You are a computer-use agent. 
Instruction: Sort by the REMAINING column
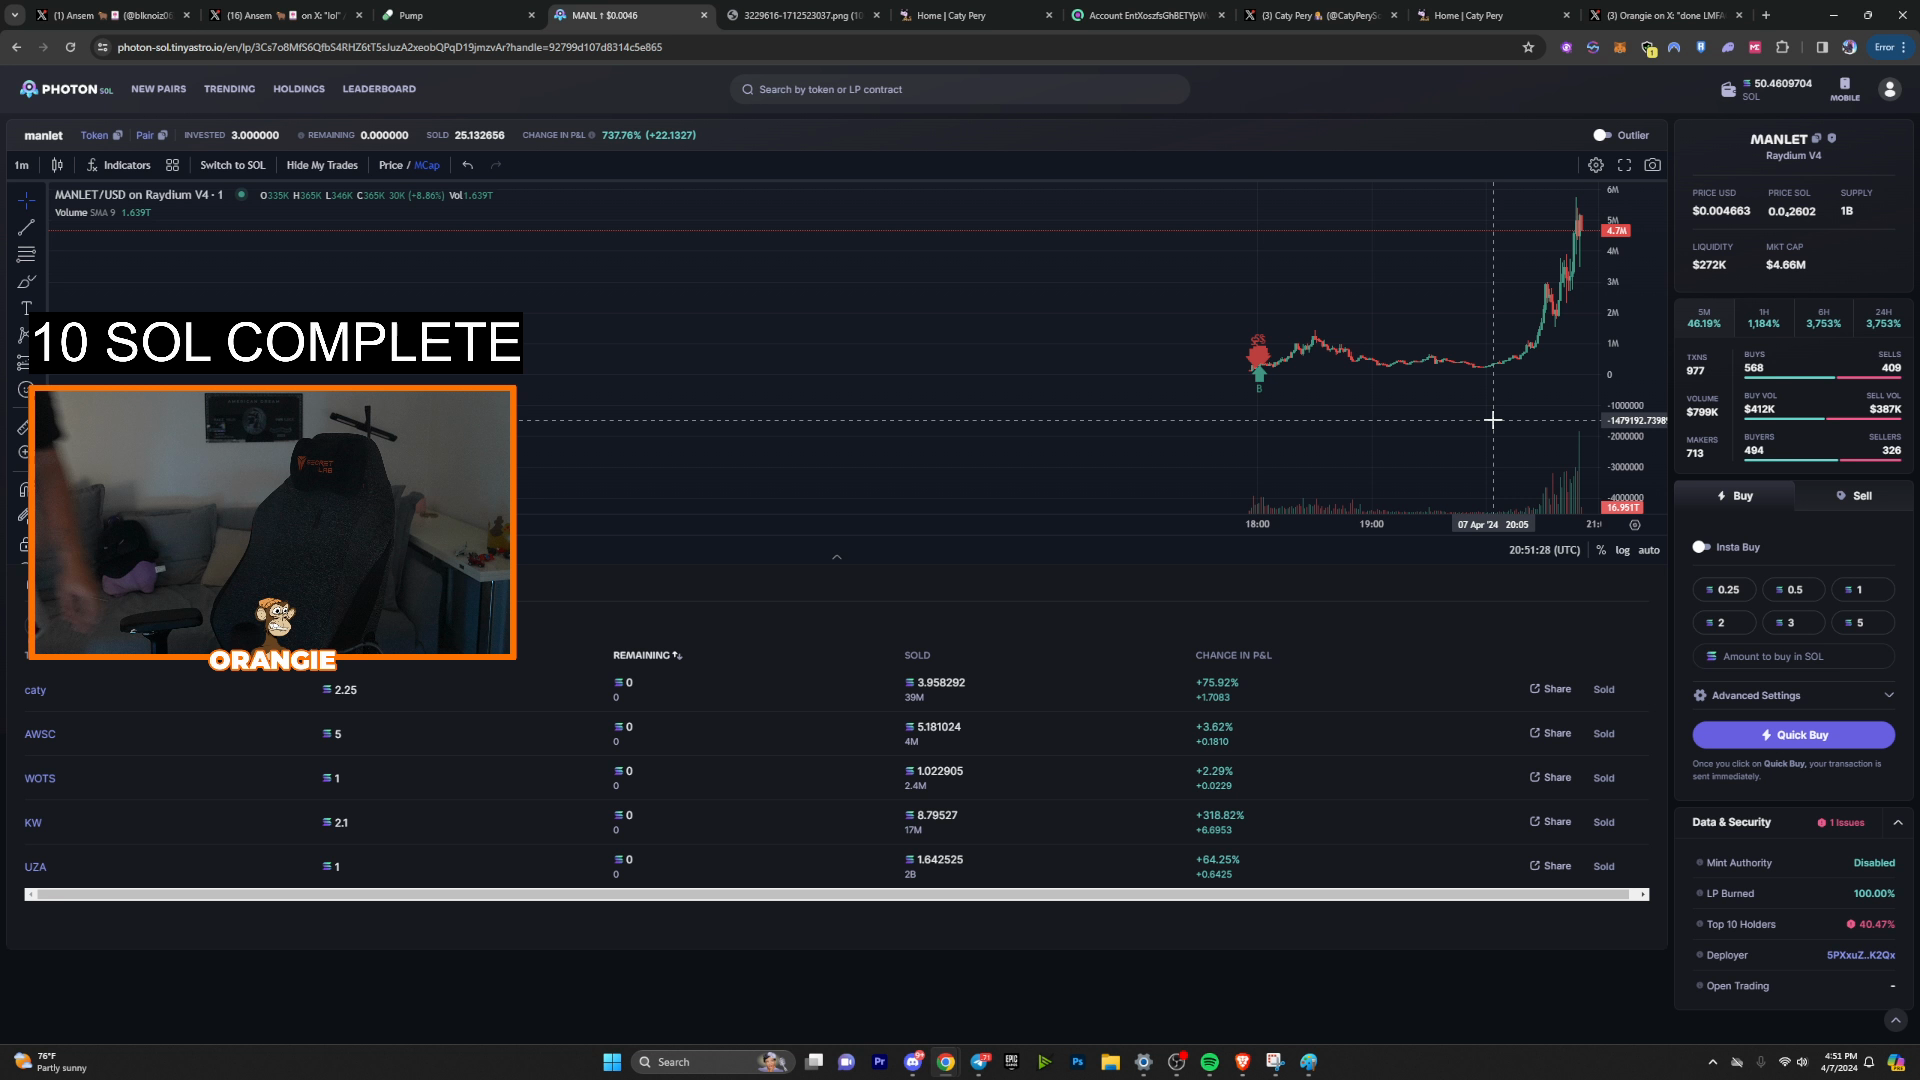(x=647, y=655)
